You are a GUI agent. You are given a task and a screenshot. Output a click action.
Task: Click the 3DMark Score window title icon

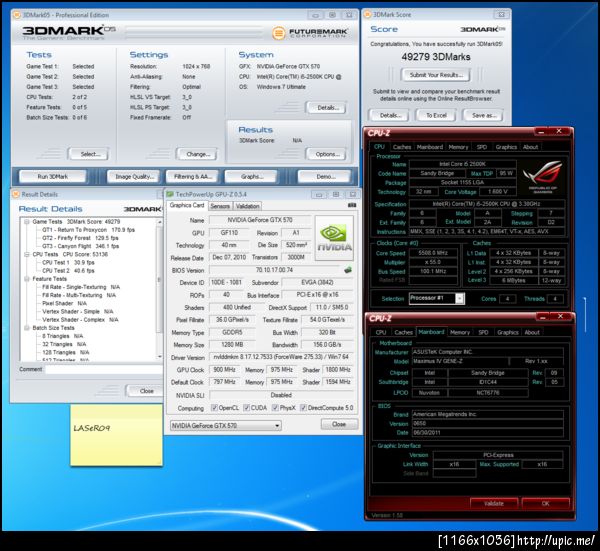tap(367, 15)
